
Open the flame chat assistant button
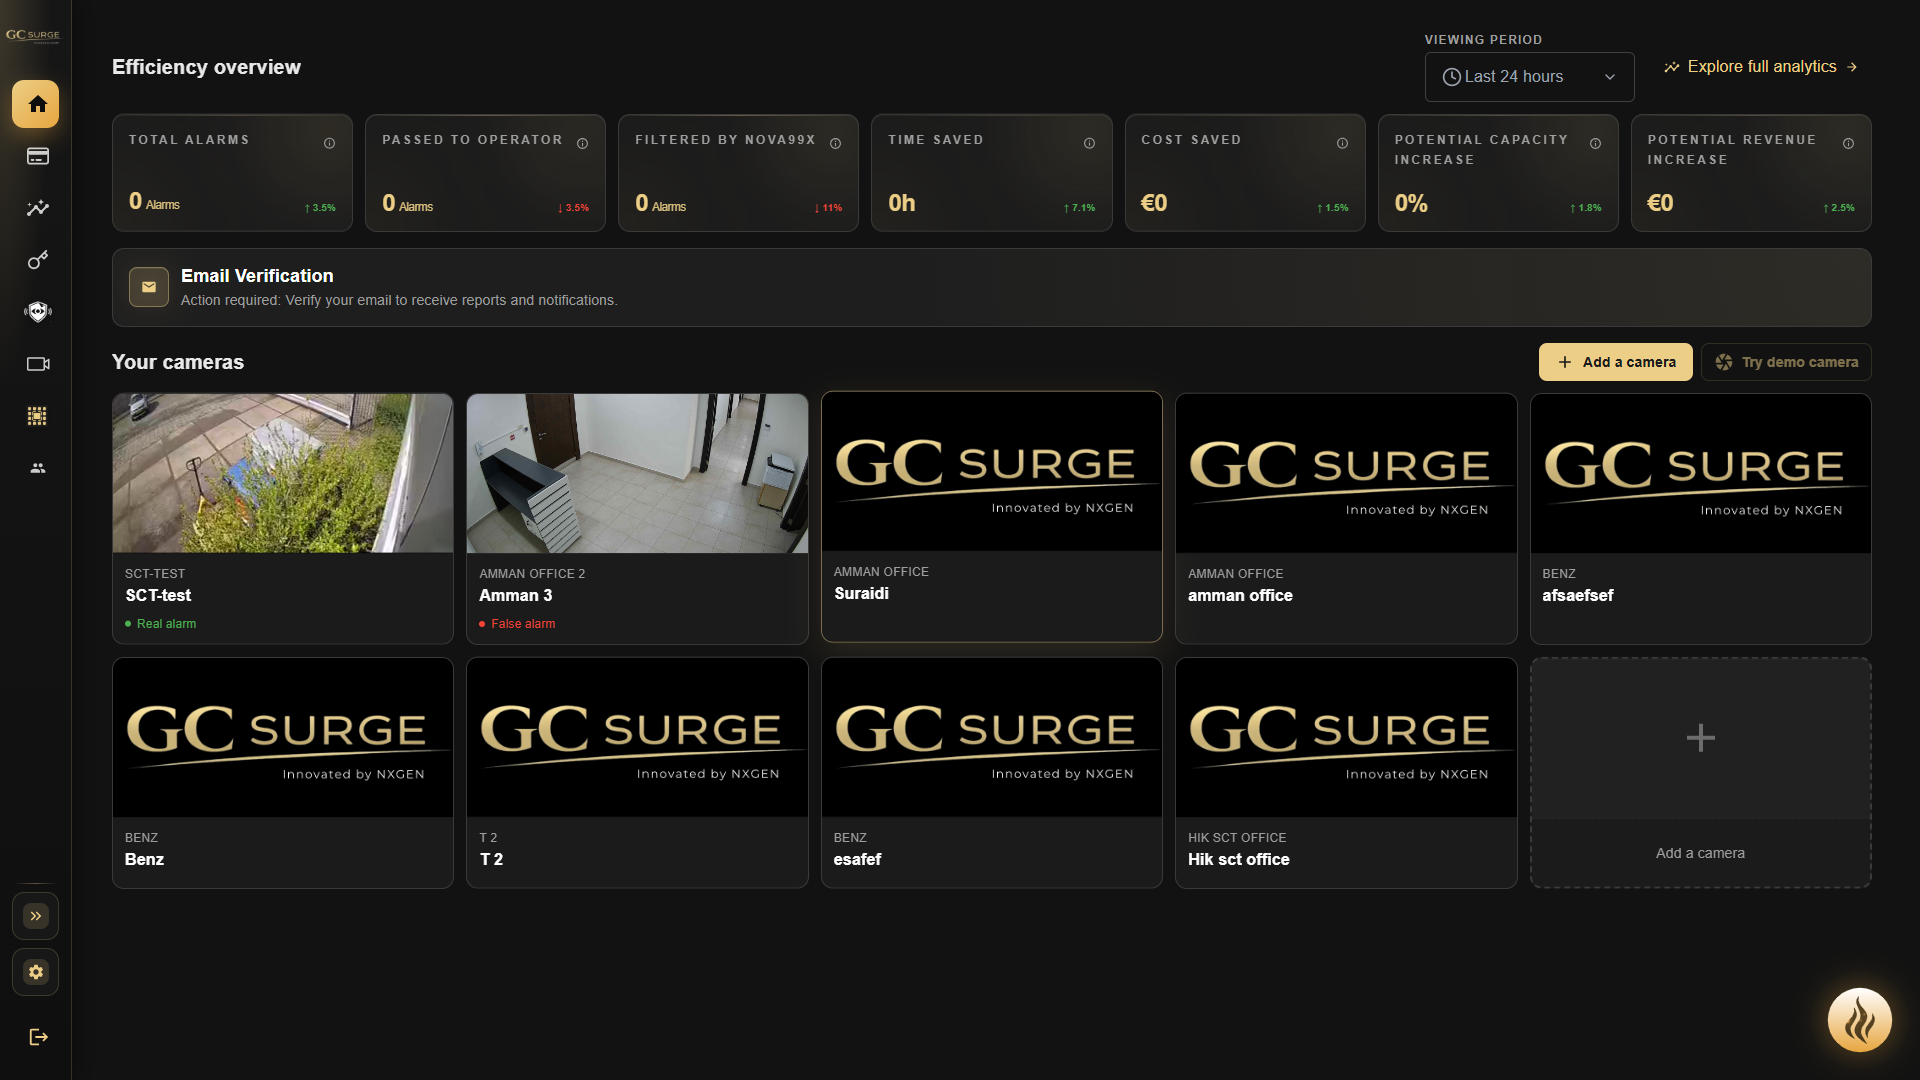point(1859,1021)
